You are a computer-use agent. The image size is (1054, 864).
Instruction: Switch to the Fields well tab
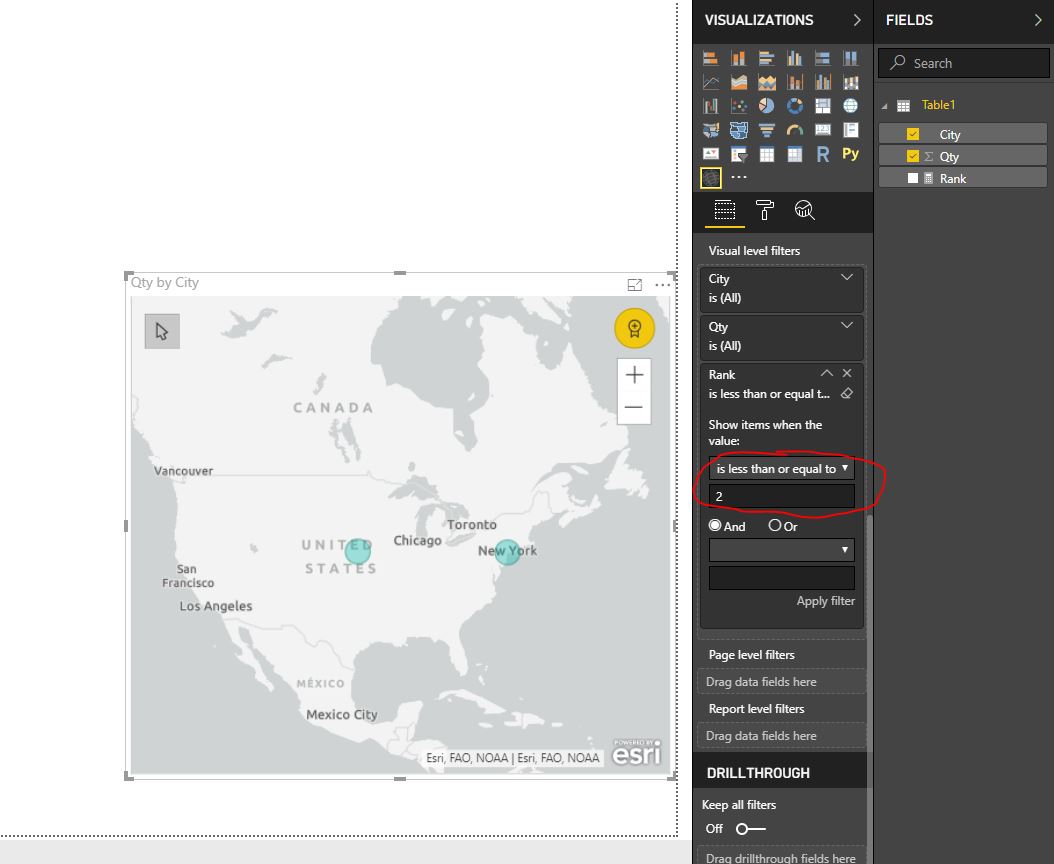[725, 210]
